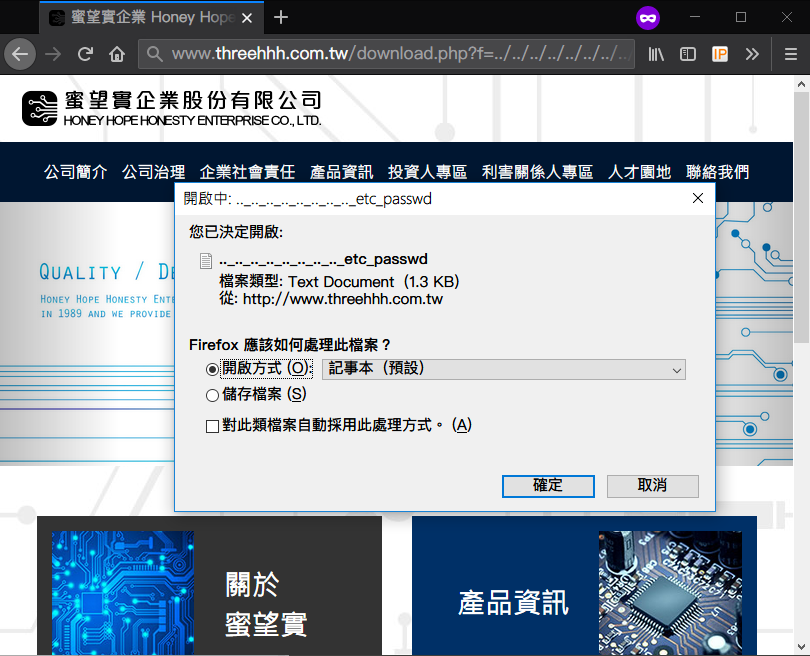Select the 開啟方式 (O) radio option
Viewport: 810px width, 656px height.
212,369
